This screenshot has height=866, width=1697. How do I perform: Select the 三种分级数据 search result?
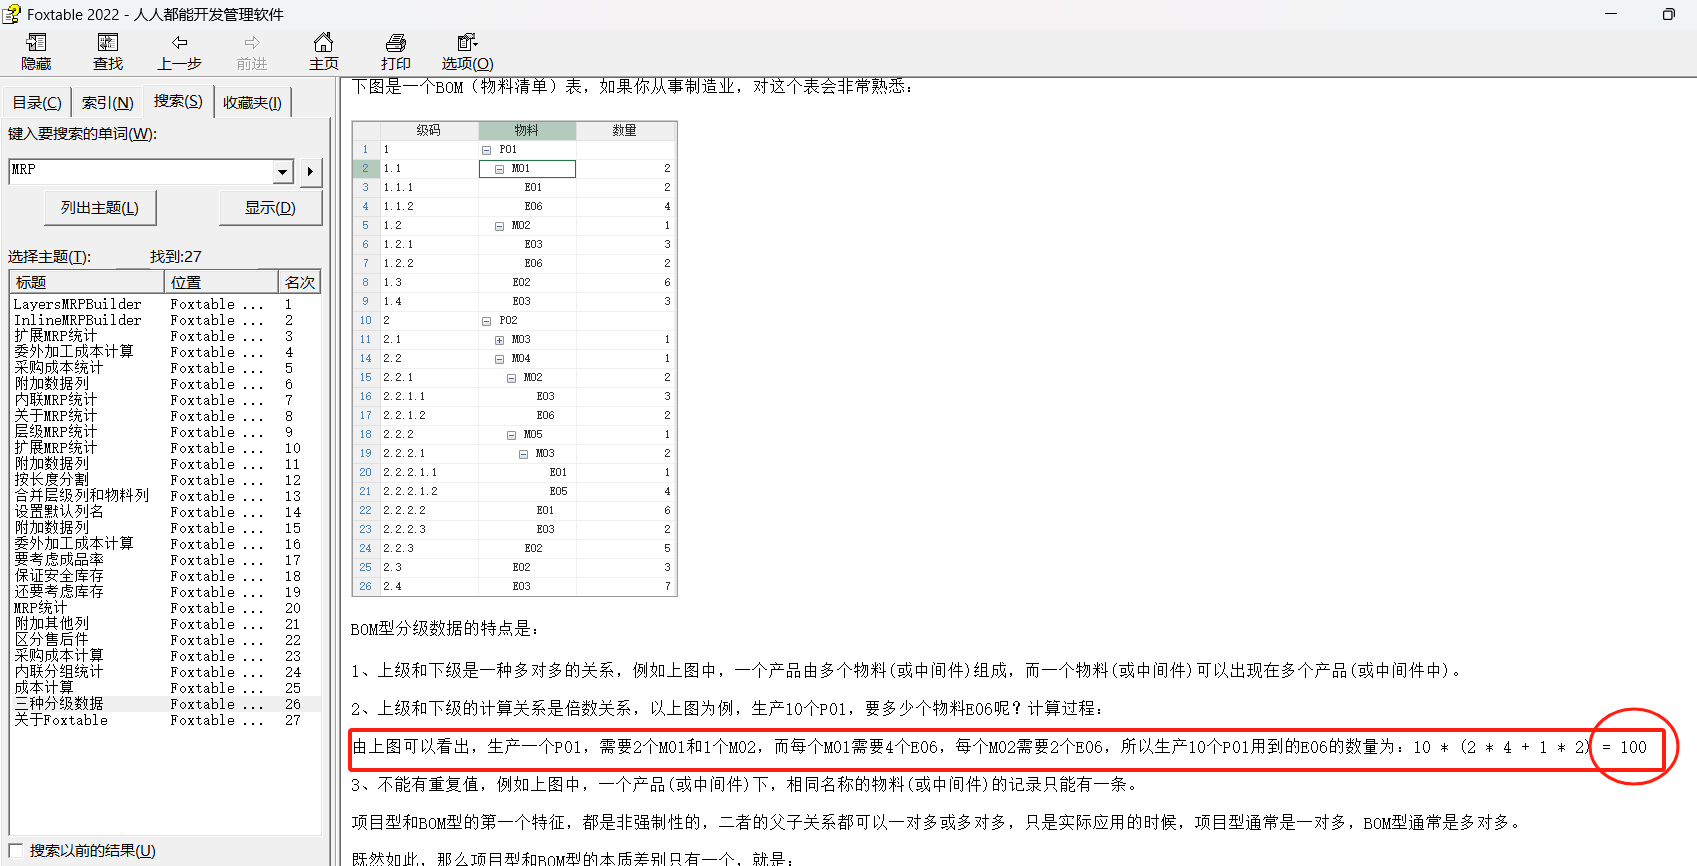click(58, 704)
